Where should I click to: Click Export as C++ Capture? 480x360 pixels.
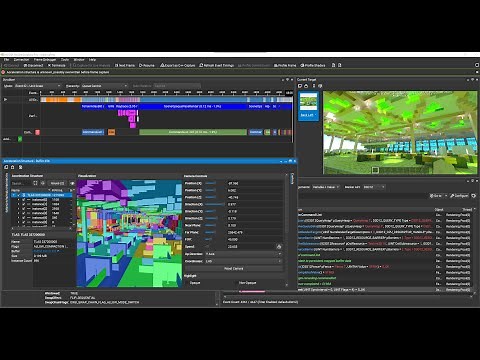tap(178, 65)
